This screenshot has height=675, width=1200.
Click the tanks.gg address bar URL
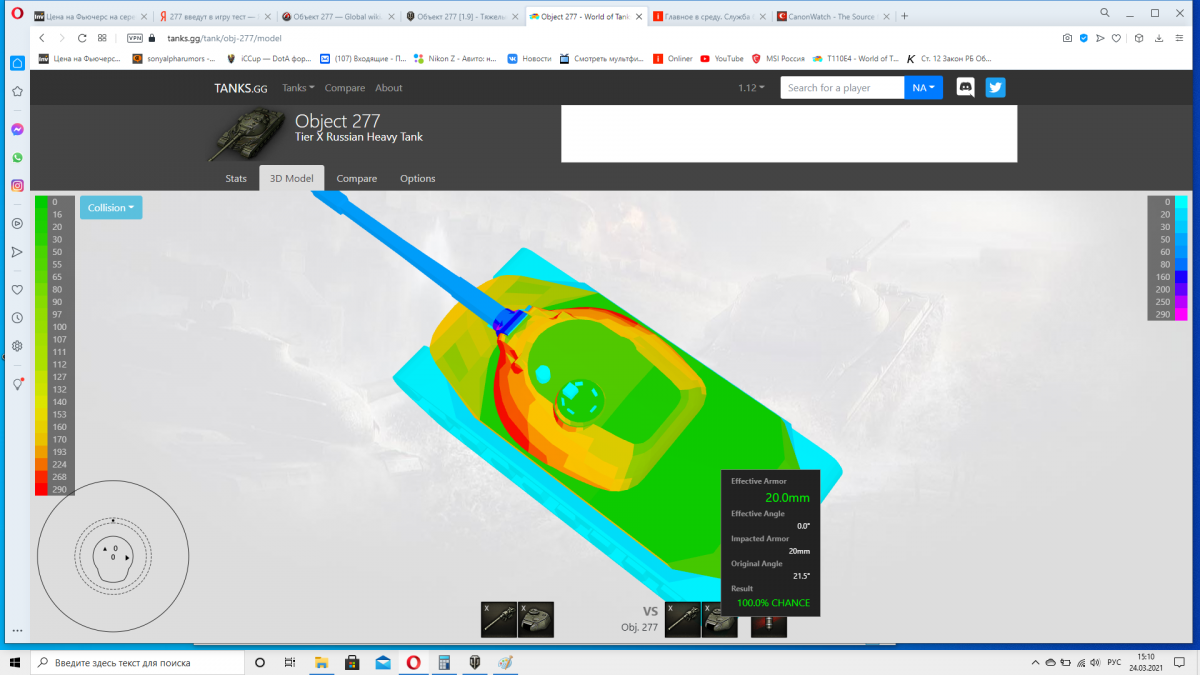[224, 38]
